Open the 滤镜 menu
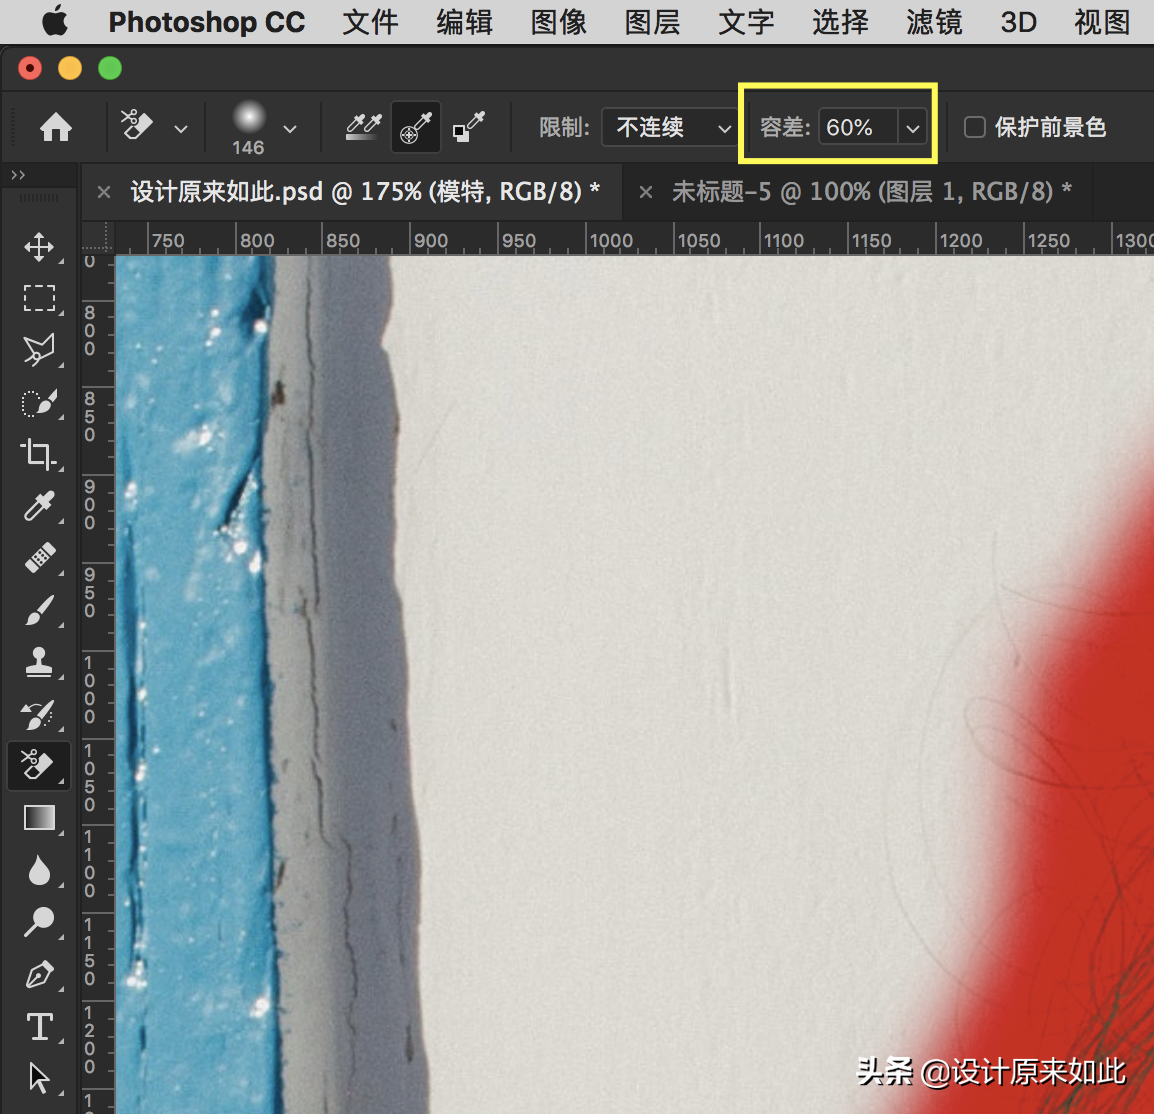 point(935,22)
